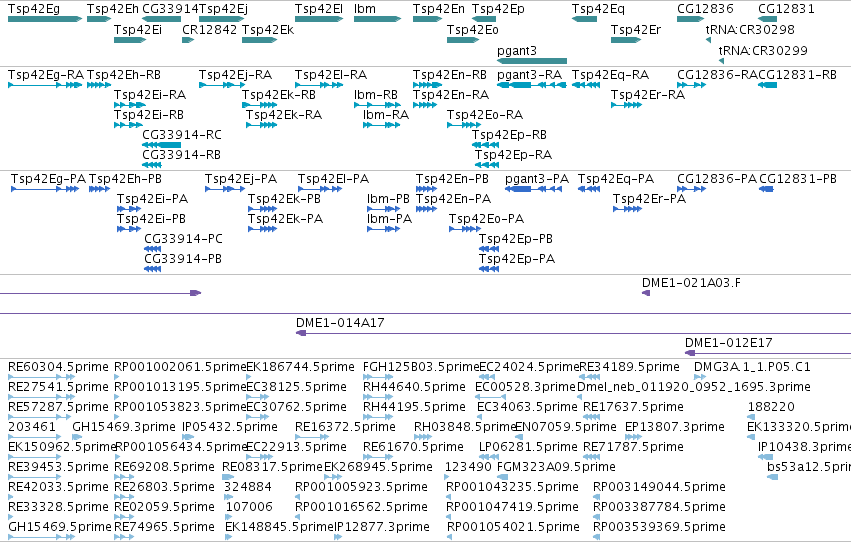The height and width of the screenshot is (542, 851).
Task: Select EST GH15469.3prime
Action: tap(124, 427)
